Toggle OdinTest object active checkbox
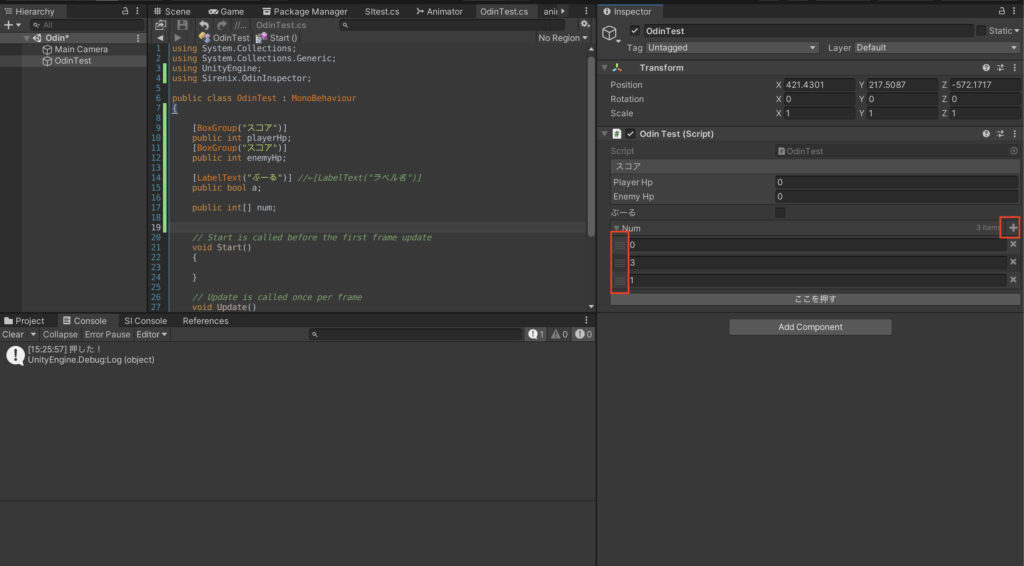Viewport: 1024px width, 566px height. point(634,31)
